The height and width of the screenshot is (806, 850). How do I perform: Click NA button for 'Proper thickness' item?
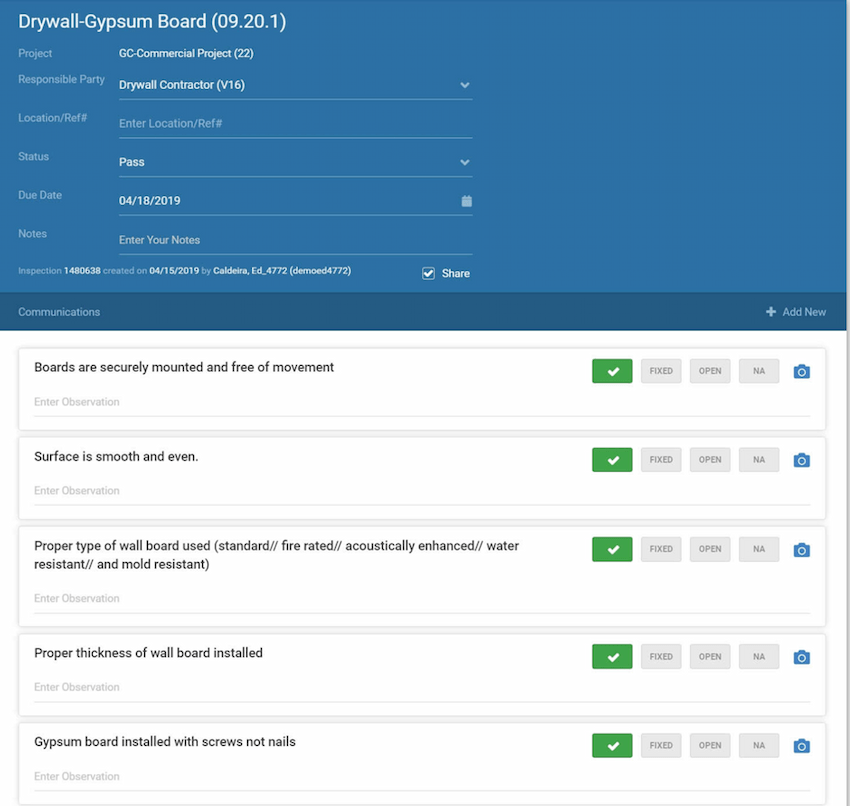click(758, 656)
